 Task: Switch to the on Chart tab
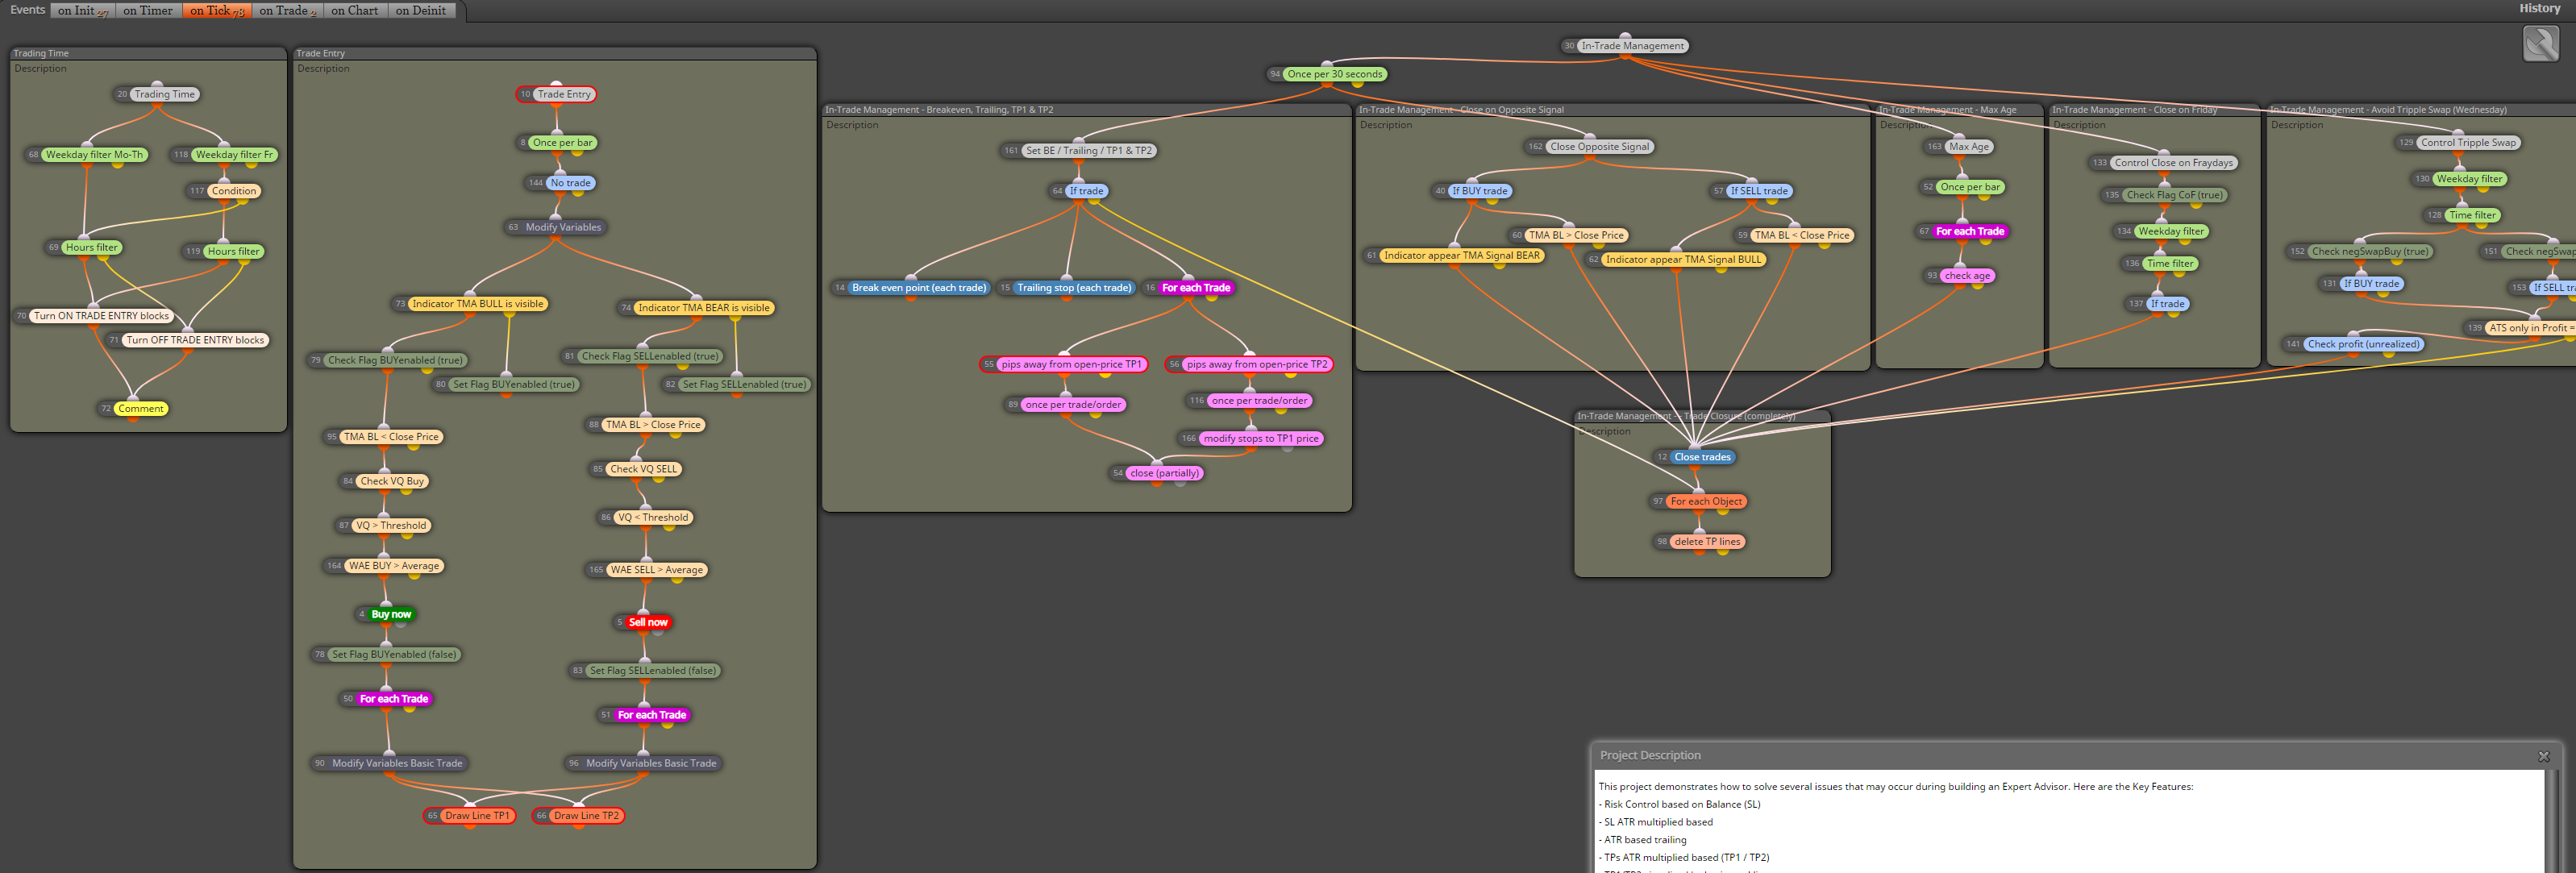tap(355, 11)
